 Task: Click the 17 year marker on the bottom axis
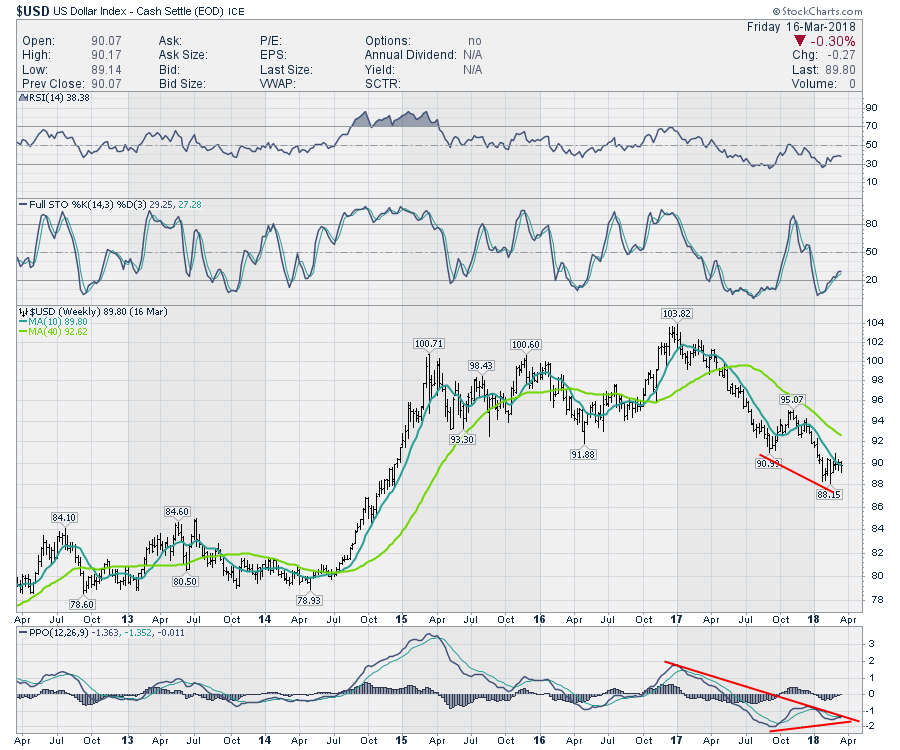pos(673,742)
